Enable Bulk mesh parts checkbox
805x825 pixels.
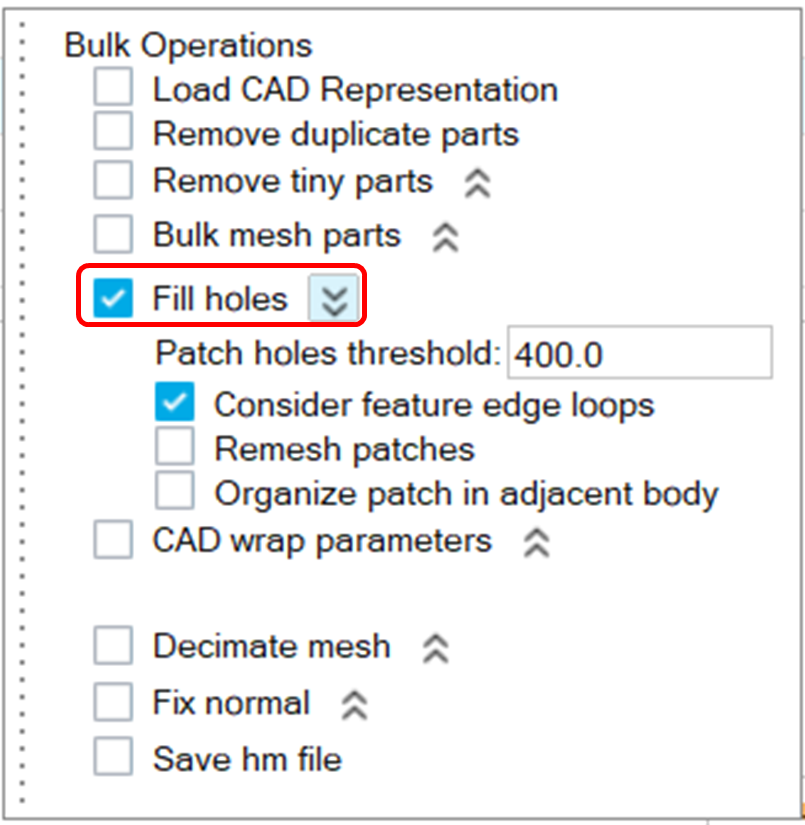pos(113,235)
